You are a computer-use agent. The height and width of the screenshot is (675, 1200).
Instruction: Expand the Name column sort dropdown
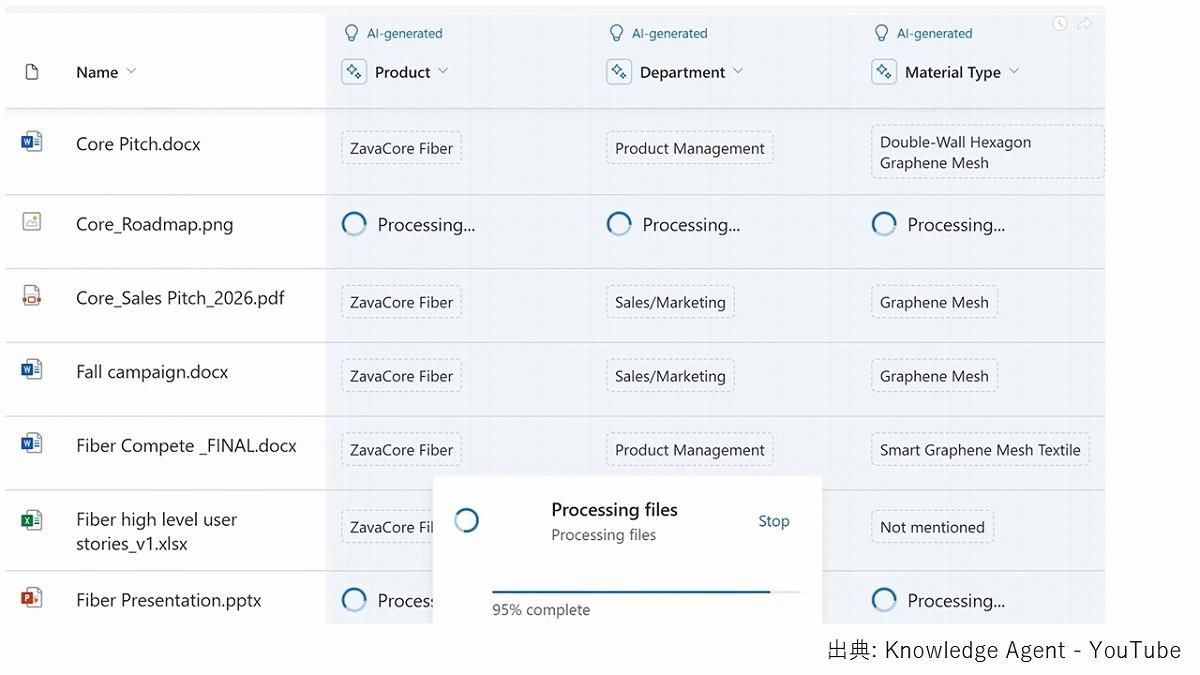click(131, 72)
